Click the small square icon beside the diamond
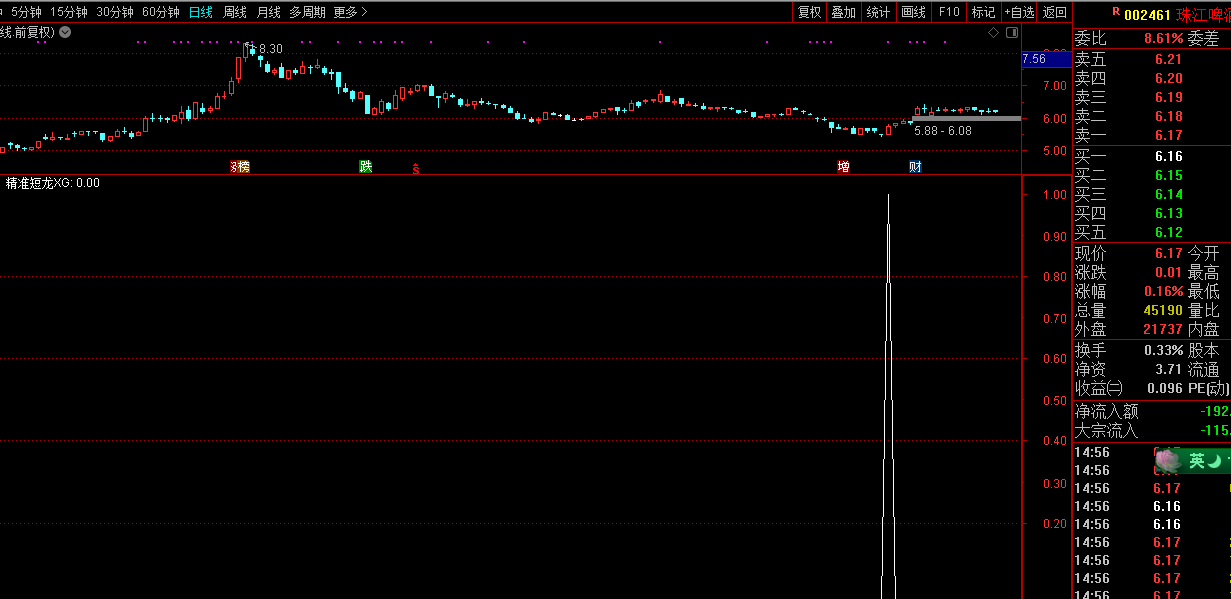The height and width of the screenshot is (599, 1231). coord(1011,33)
